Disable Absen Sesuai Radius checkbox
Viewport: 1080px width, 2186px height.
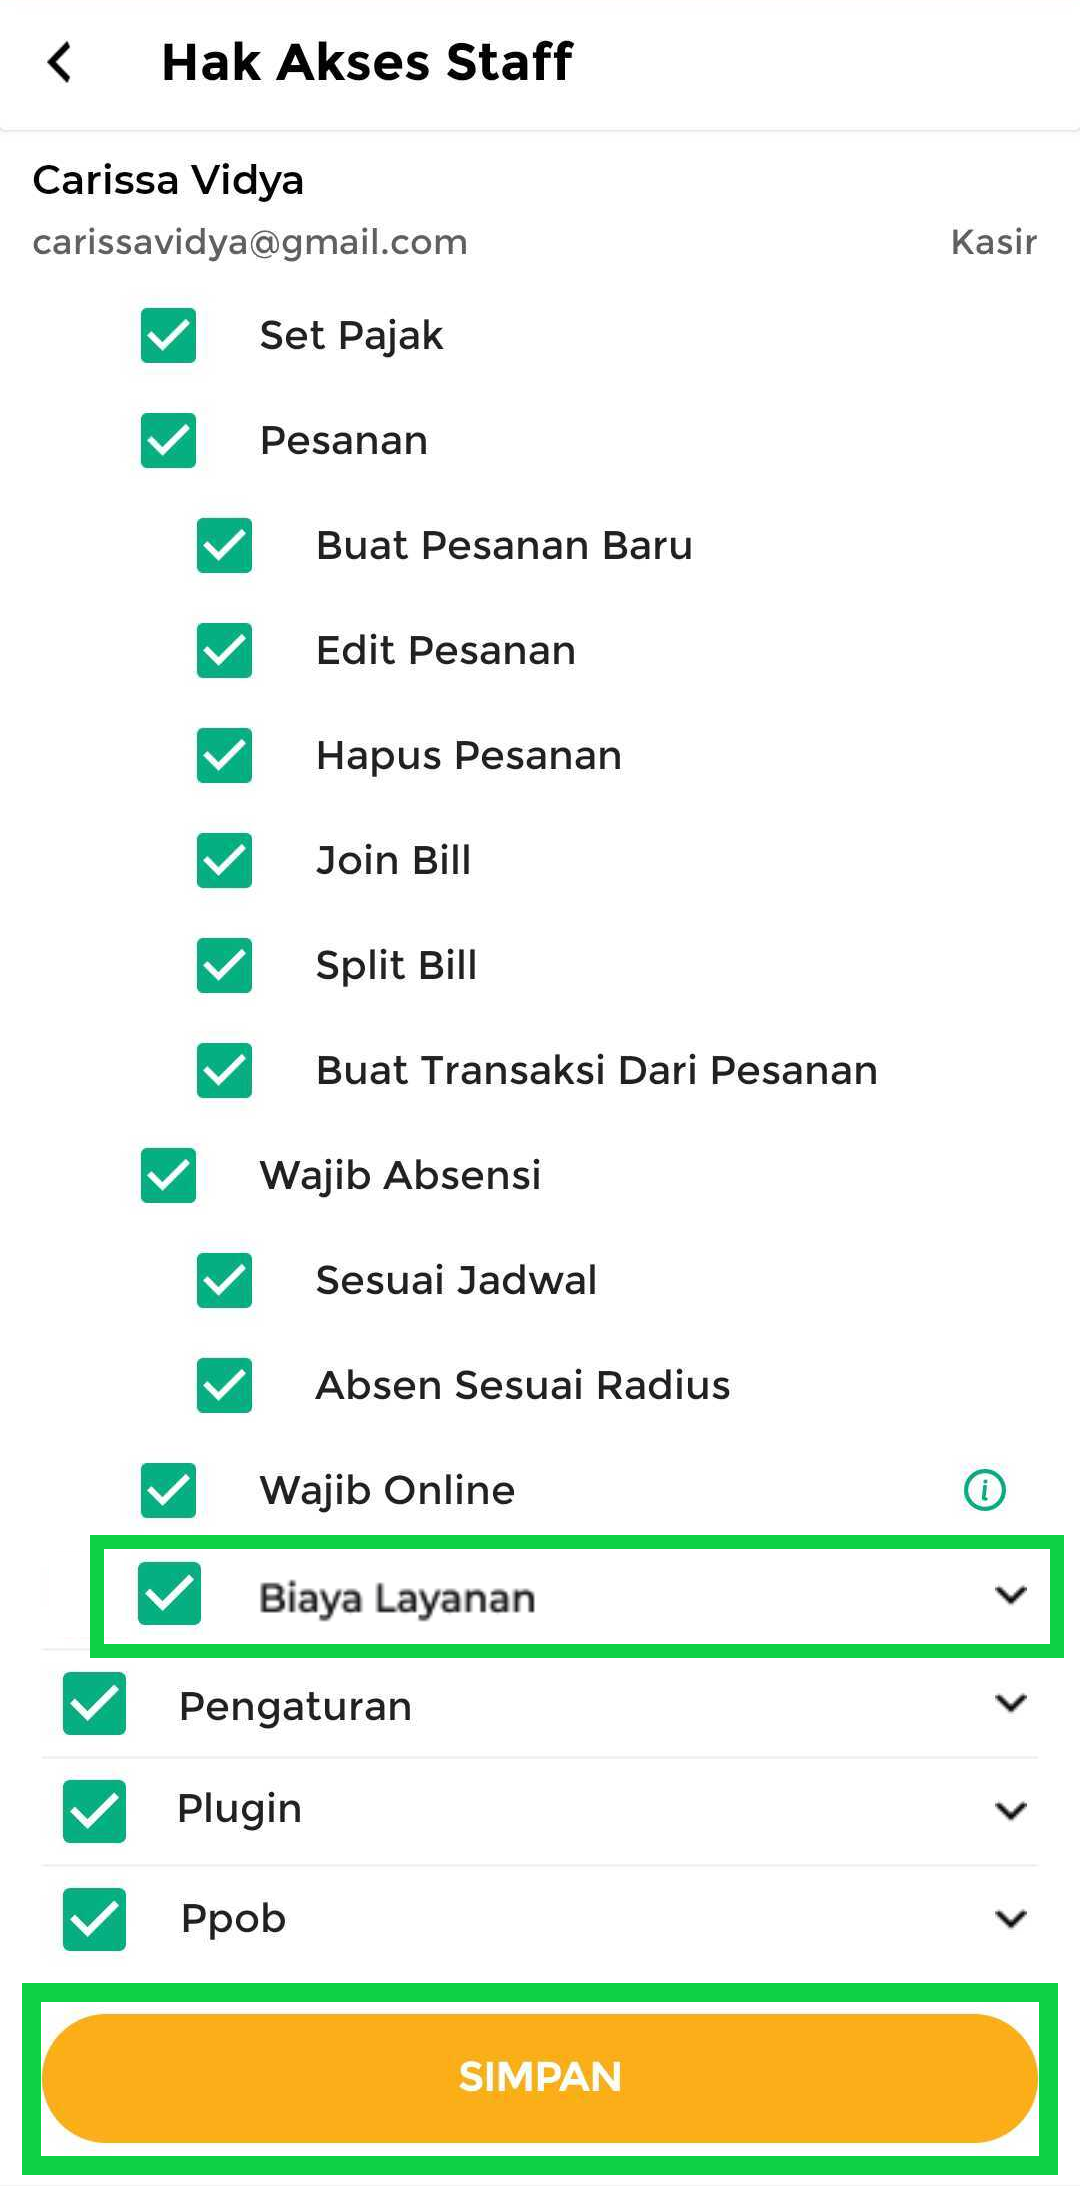224,1385
